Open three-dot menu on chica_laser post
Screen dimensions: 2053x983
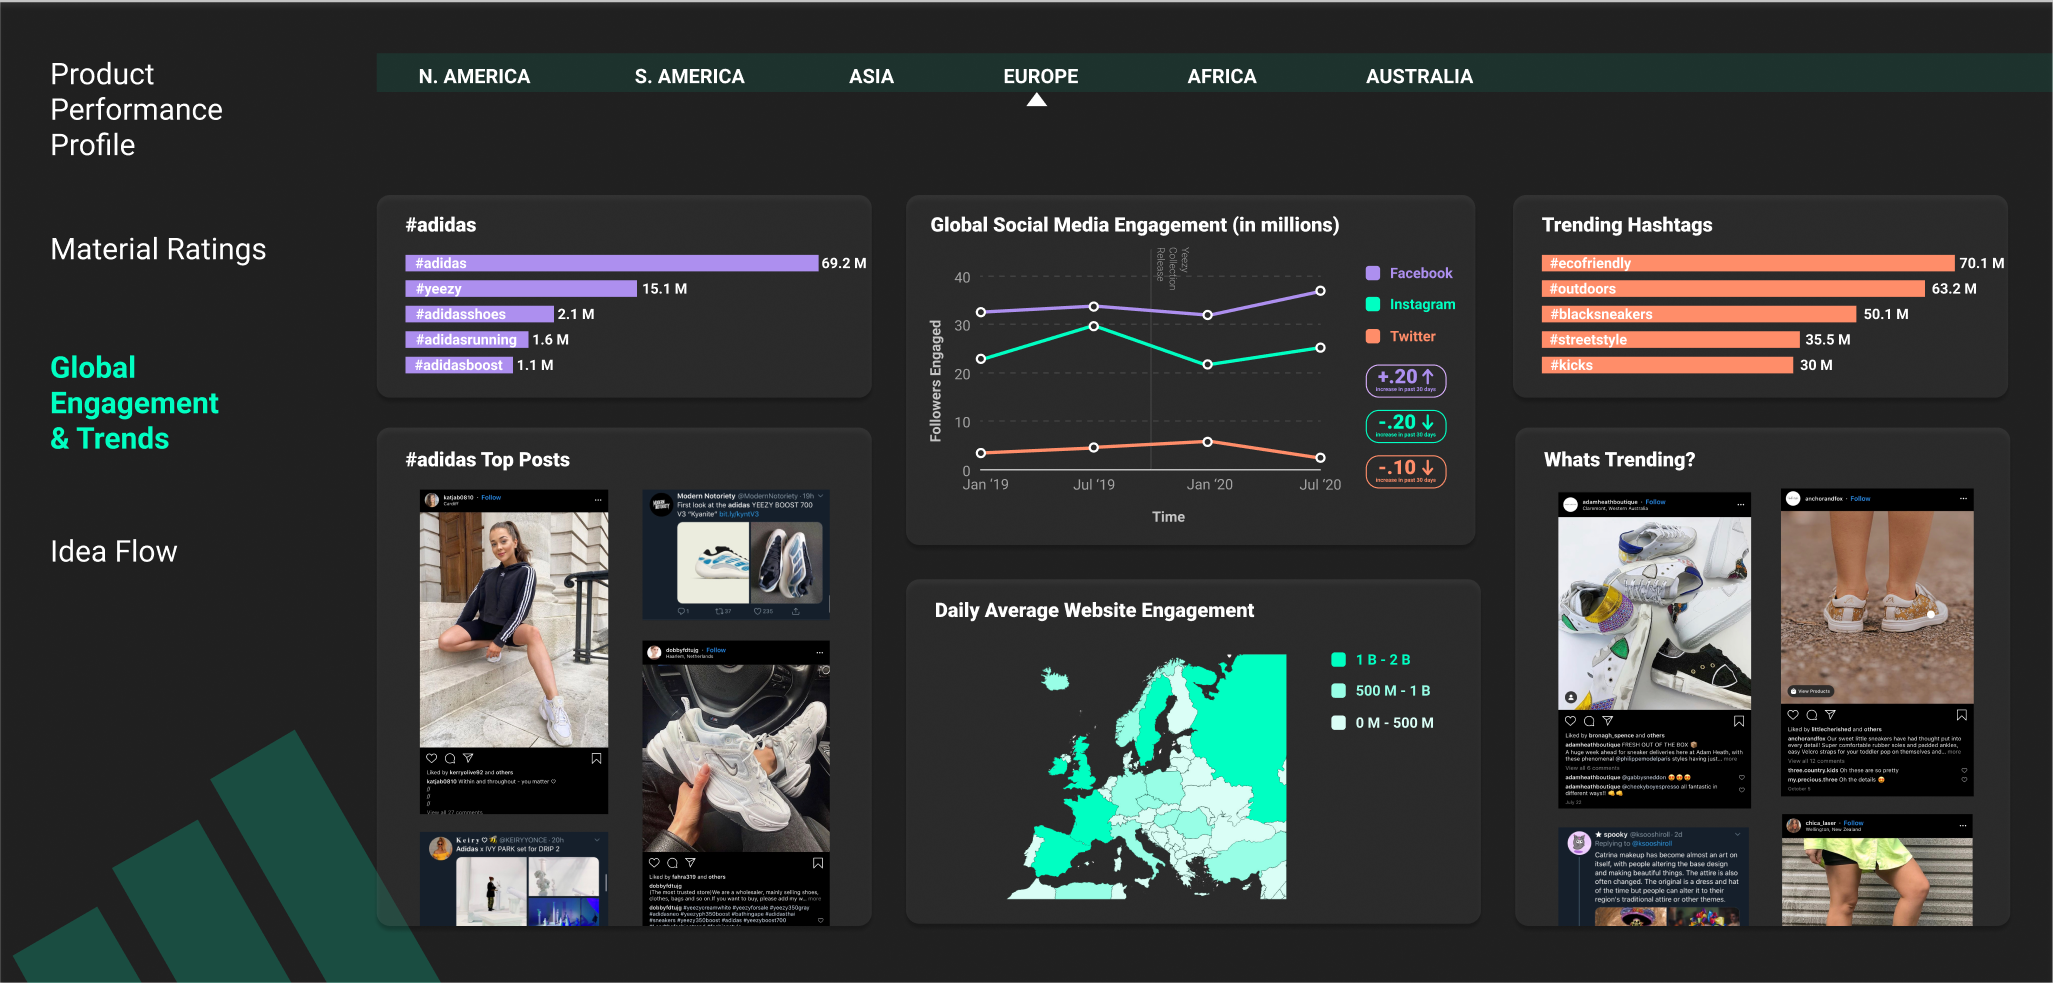point(1963,825)
